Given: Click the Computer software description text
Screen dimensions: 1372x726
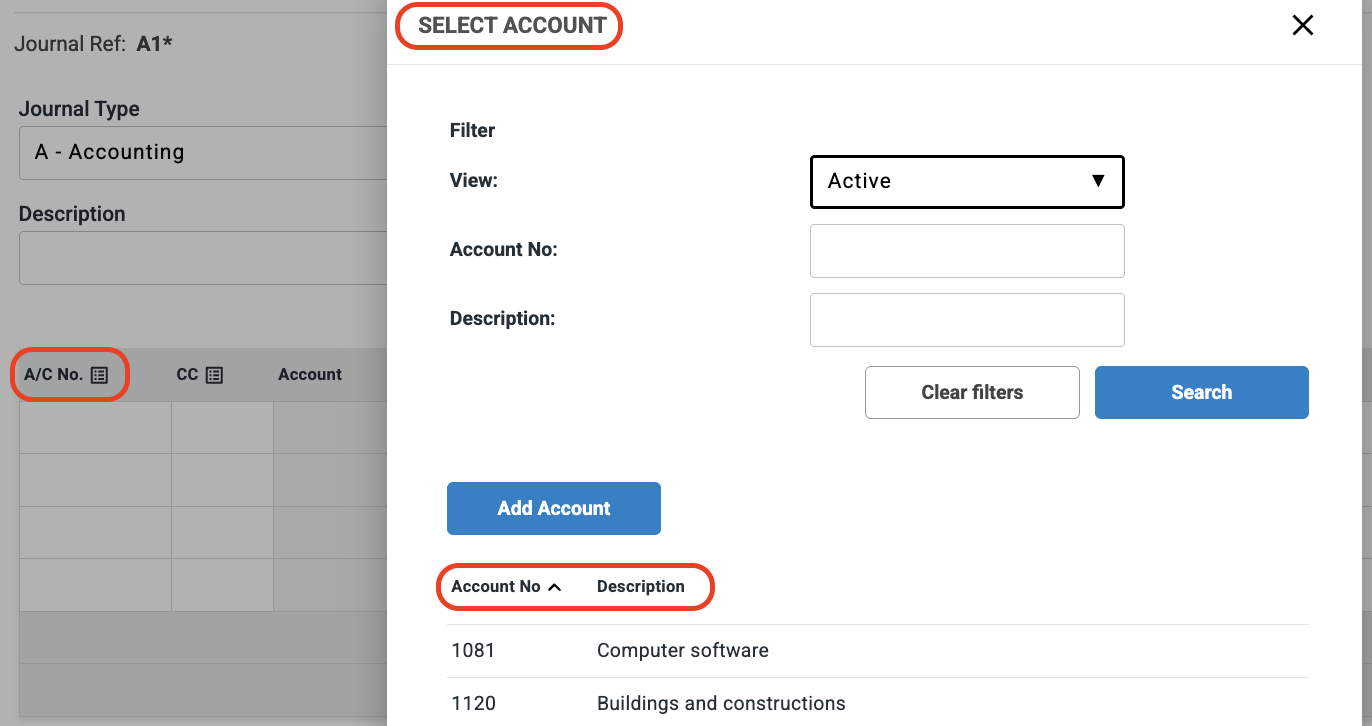Looking at the screenshot, I should coord(682,651).
